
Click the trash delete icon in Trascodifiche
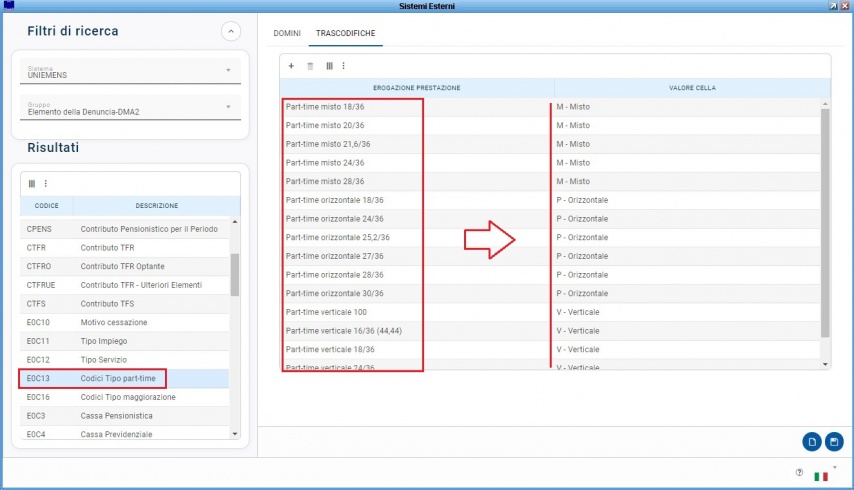(310, 66)
